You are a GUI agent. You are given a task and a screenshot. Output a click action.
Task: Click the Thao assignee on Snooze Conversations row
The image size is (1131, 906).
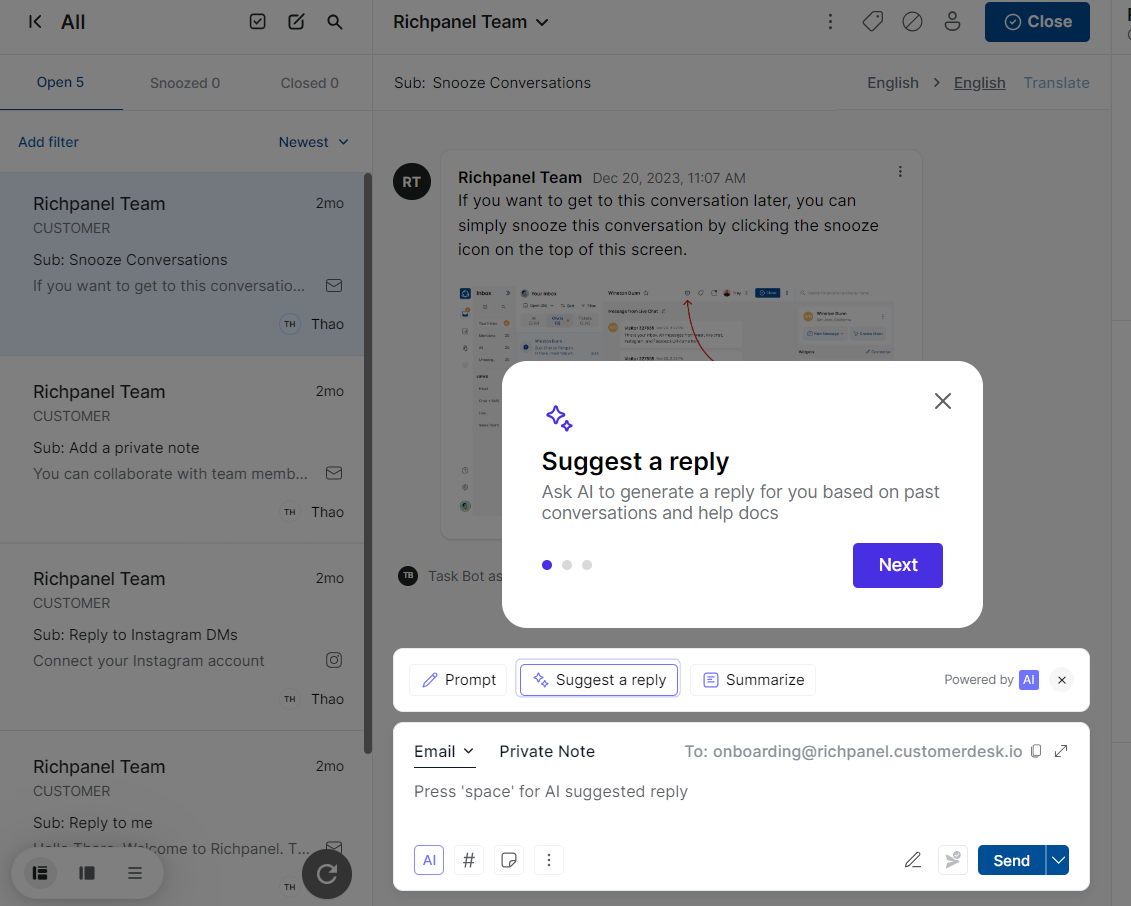tap(312, 324)
